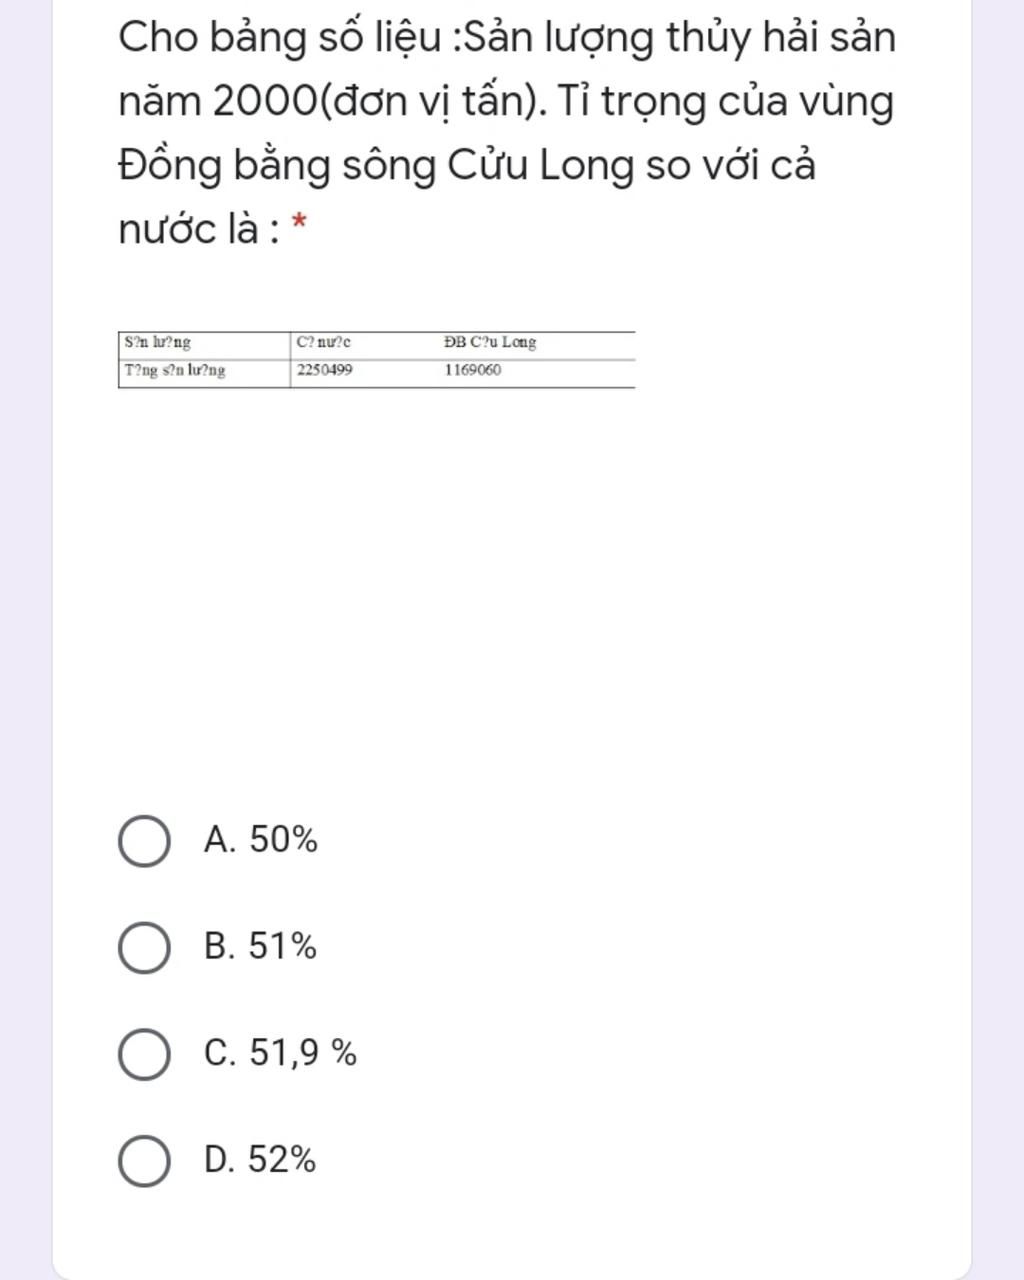Pick the radio button for option D

144,1161
